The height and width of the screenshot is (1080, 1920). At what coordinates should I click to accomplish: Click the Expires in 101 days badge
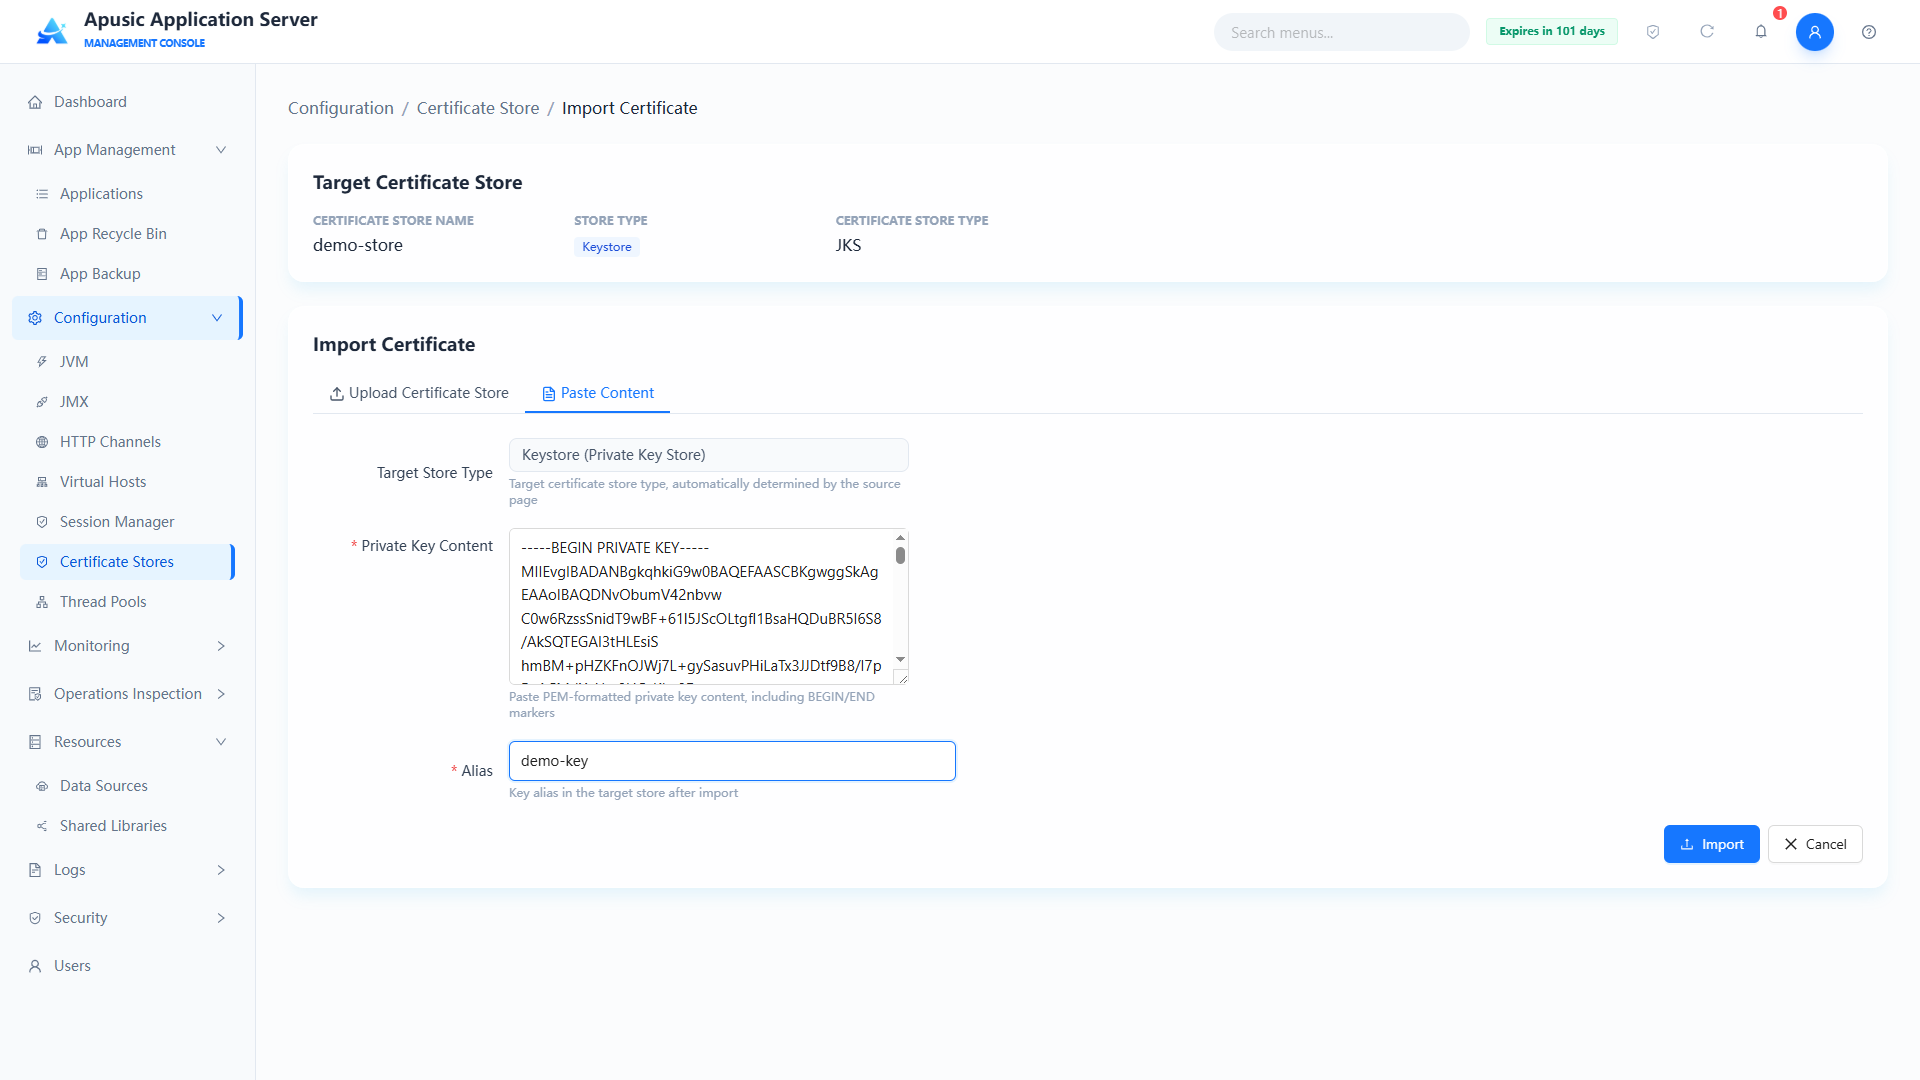pyautogui.click(x=1551, y=32)
